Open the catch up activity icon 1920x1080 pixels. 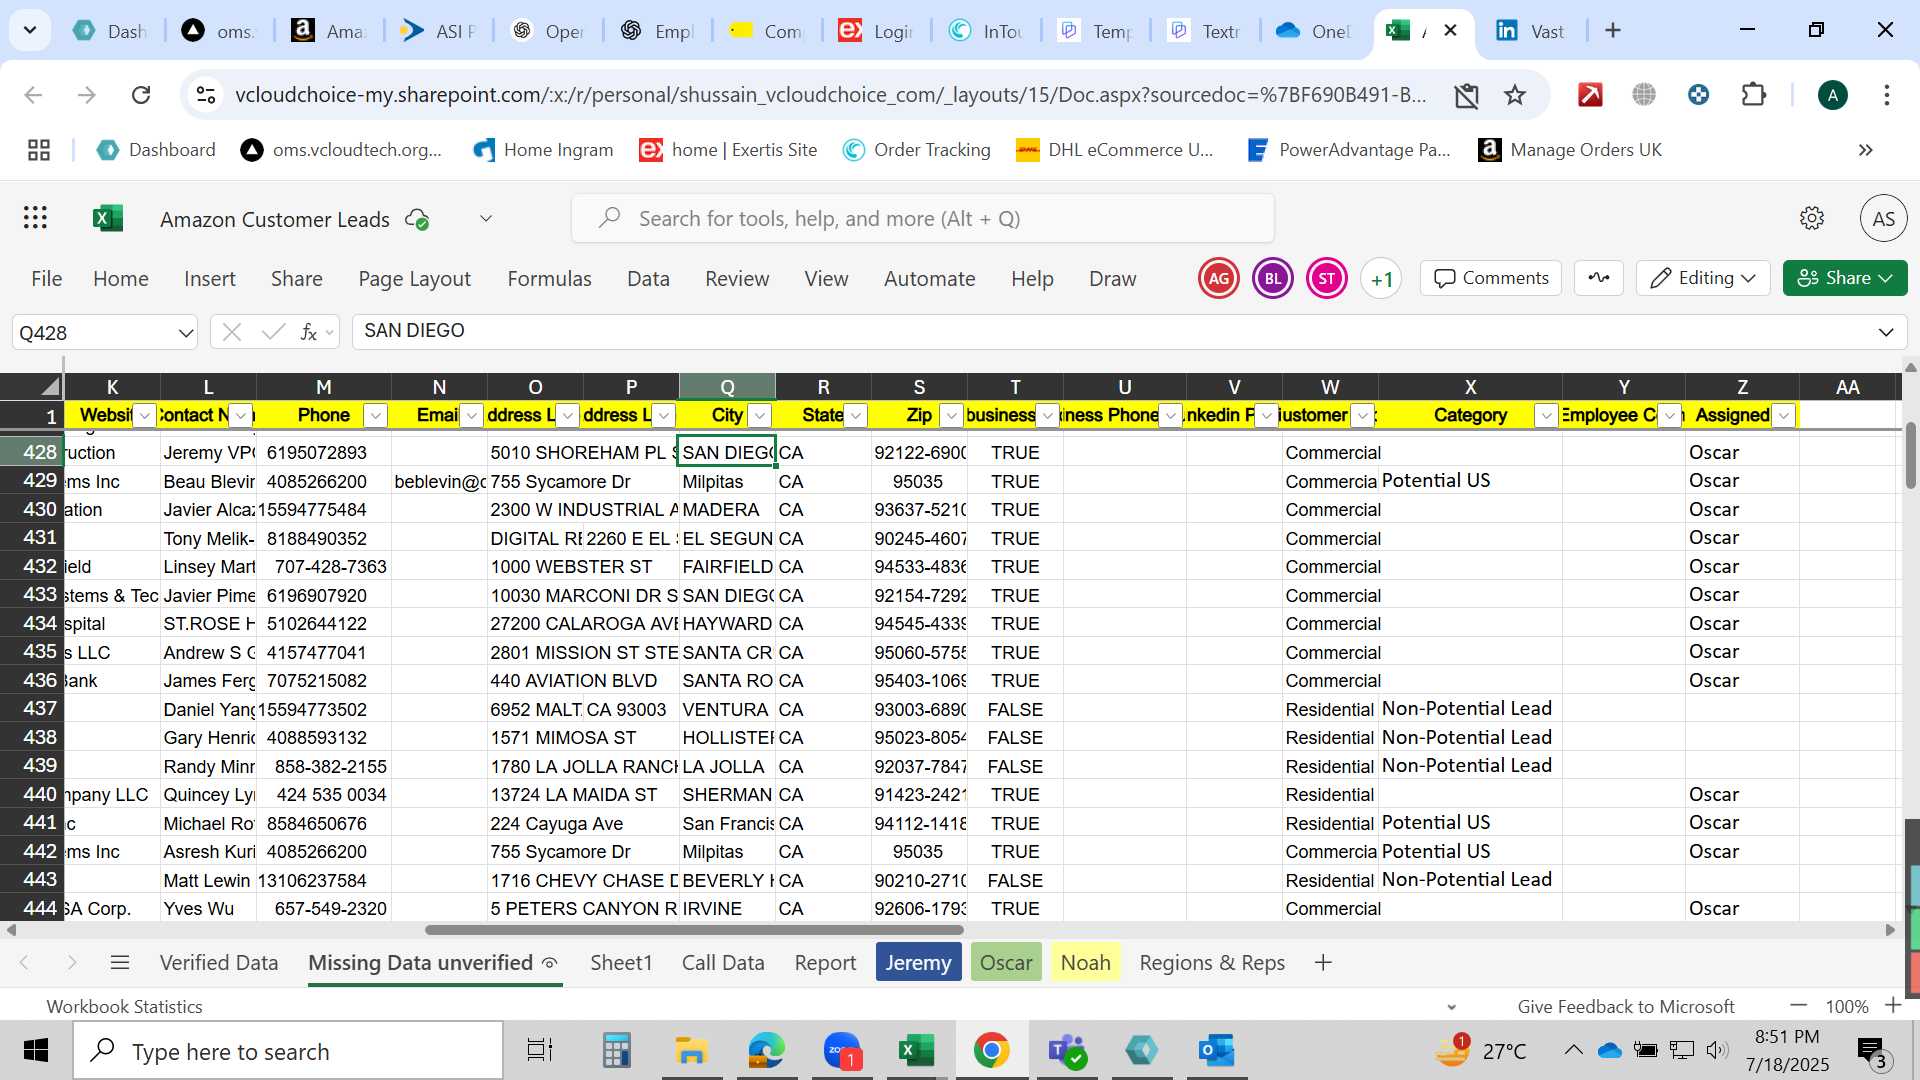coord(1599,278)
